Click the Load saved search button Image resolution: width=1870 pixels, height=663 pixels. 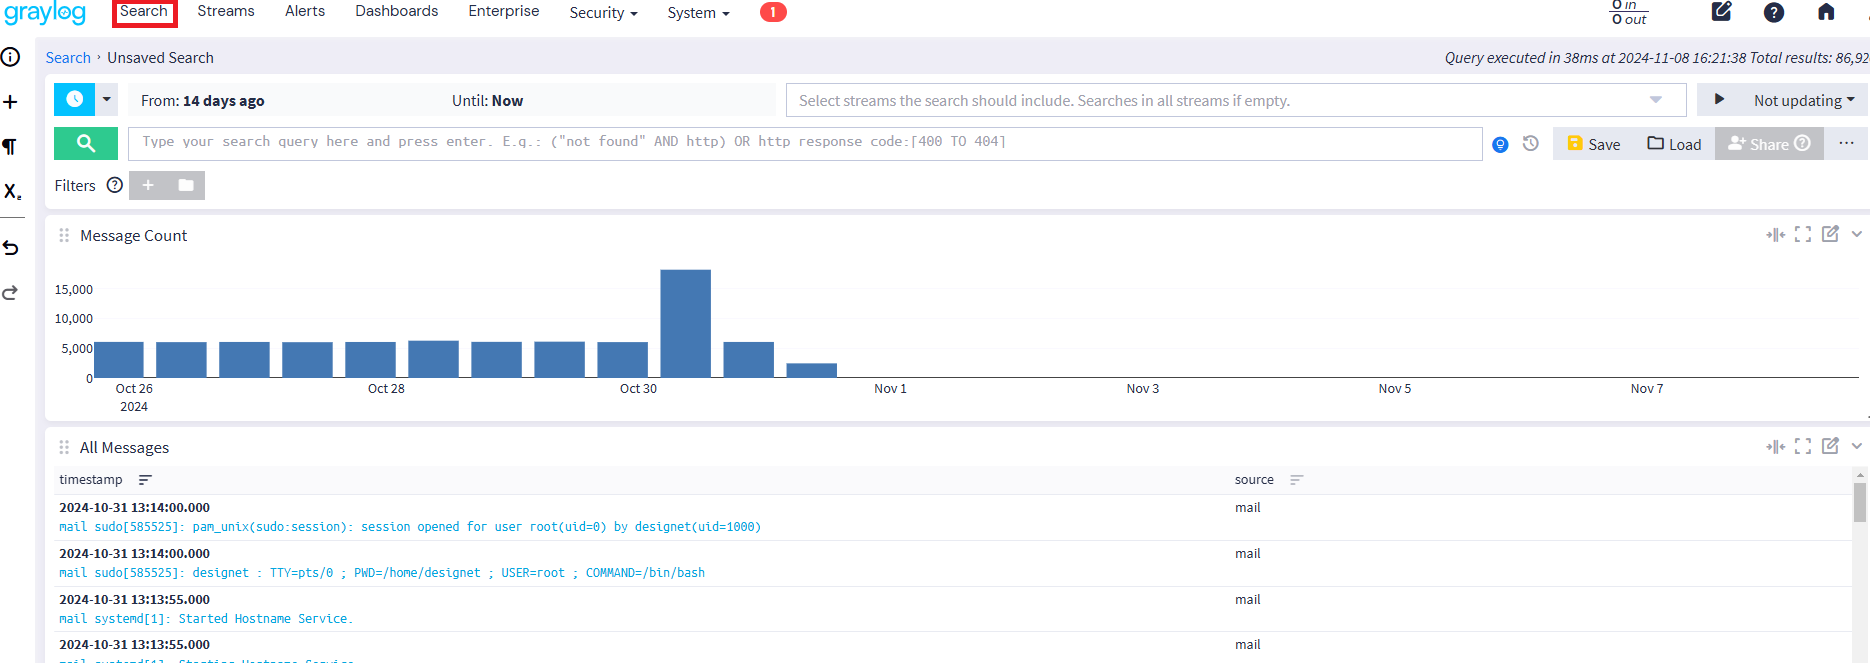tap(1674, 144)
